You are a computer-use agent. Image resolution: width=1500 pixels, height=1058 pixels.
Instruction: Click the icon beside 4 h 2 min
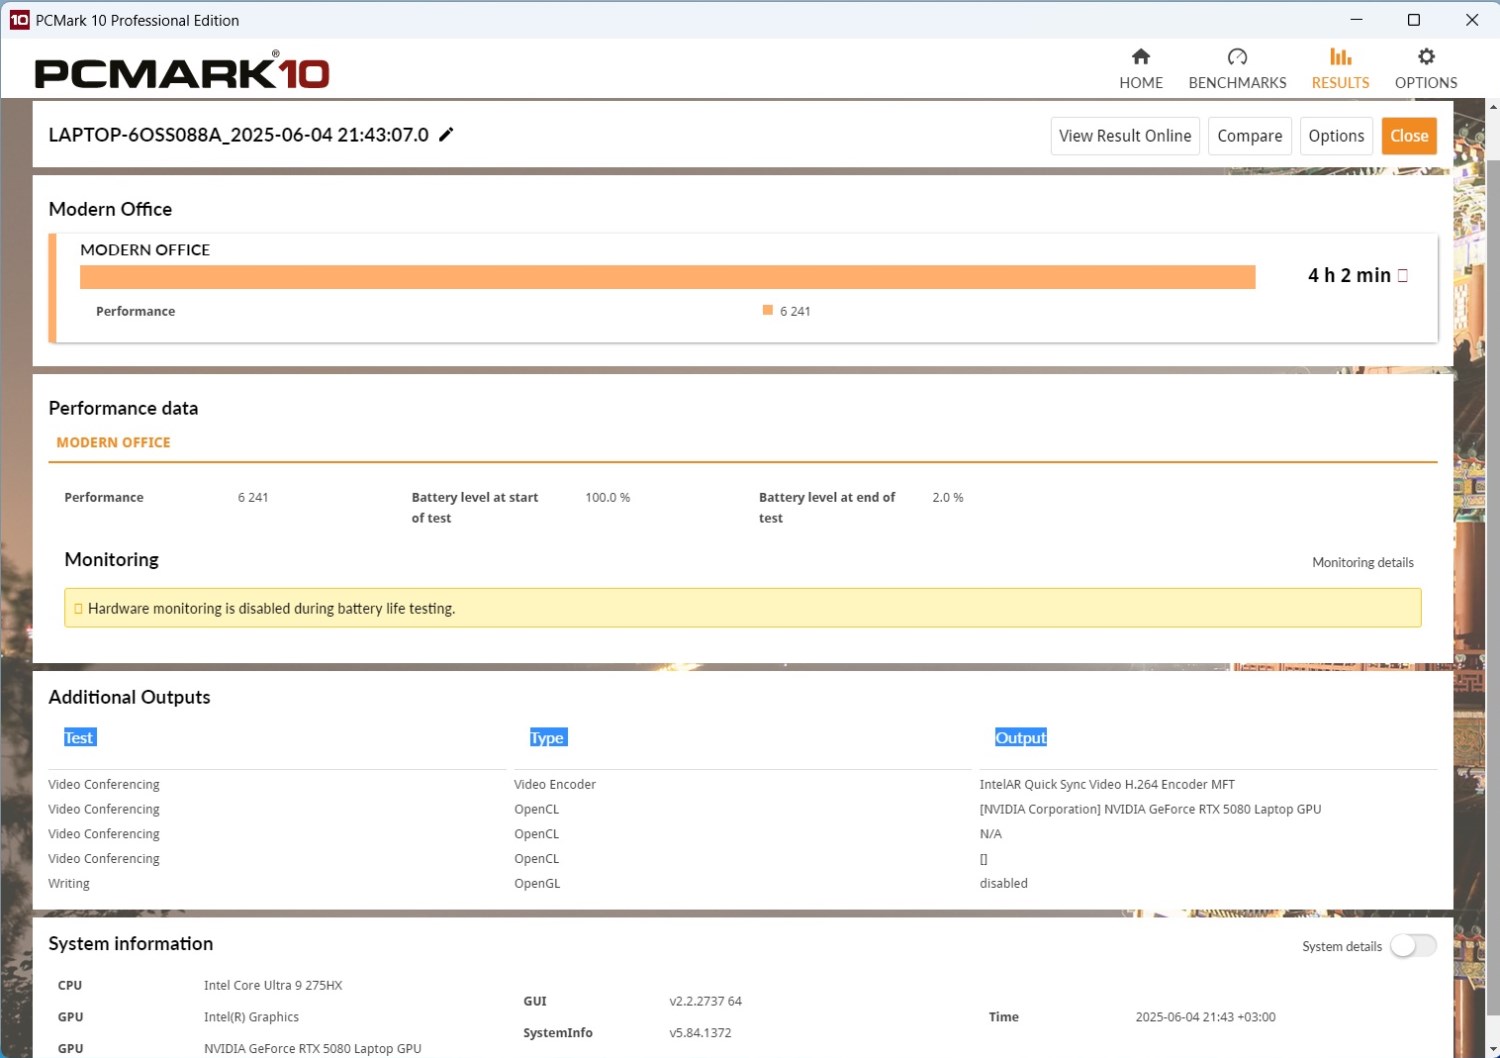pos(1402,276)
